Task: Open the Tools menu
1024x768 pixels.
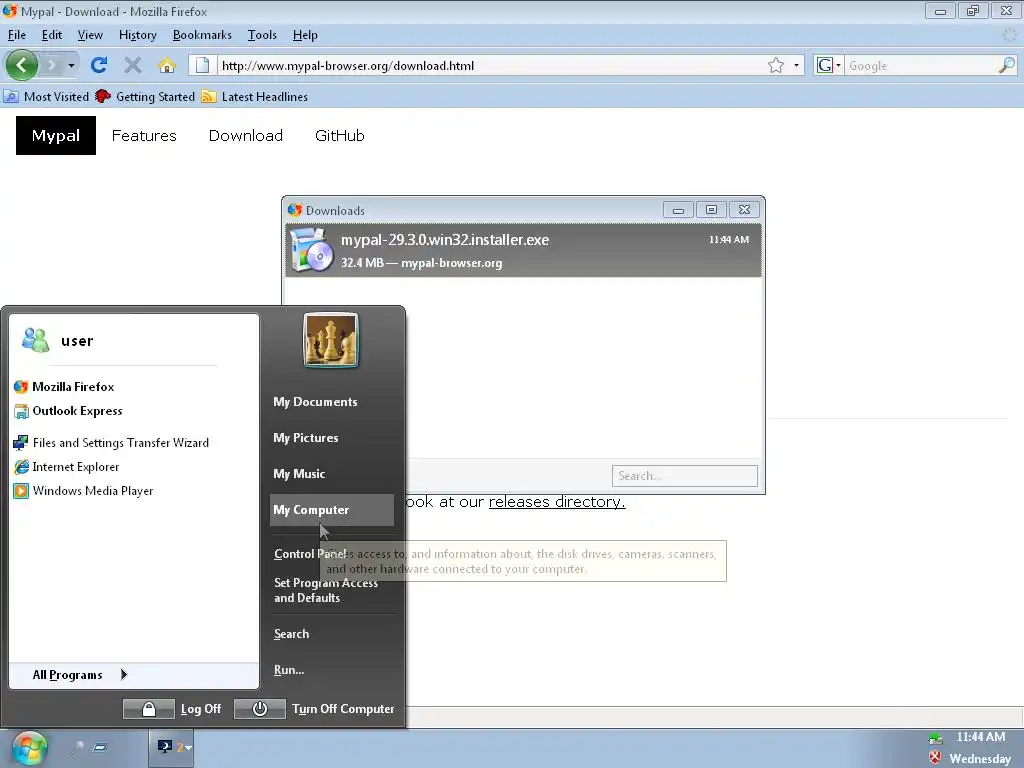Action: pyautogui.click(x=262, y=35)
